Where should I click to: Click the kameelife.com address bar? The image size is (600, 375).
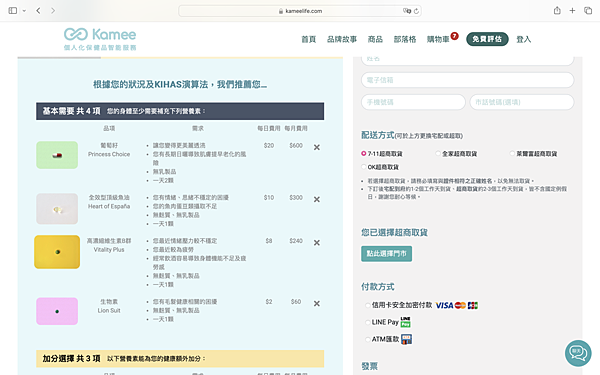click(300, 11)
